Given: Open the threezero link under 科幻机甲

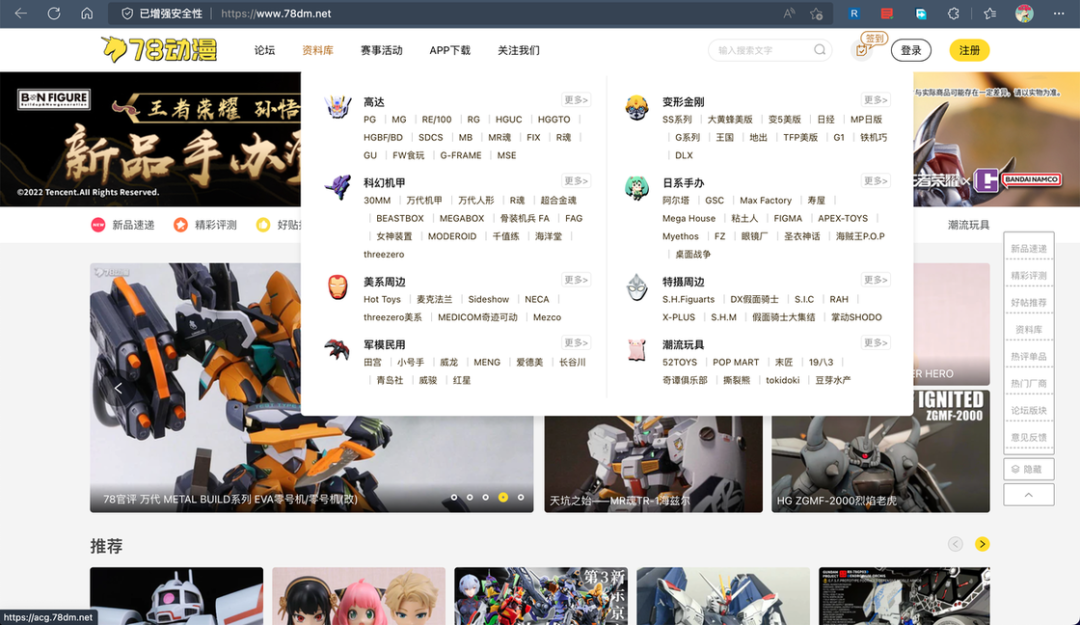Looking at the screenshot, I should pyautogui.click(x=384, y=254).
